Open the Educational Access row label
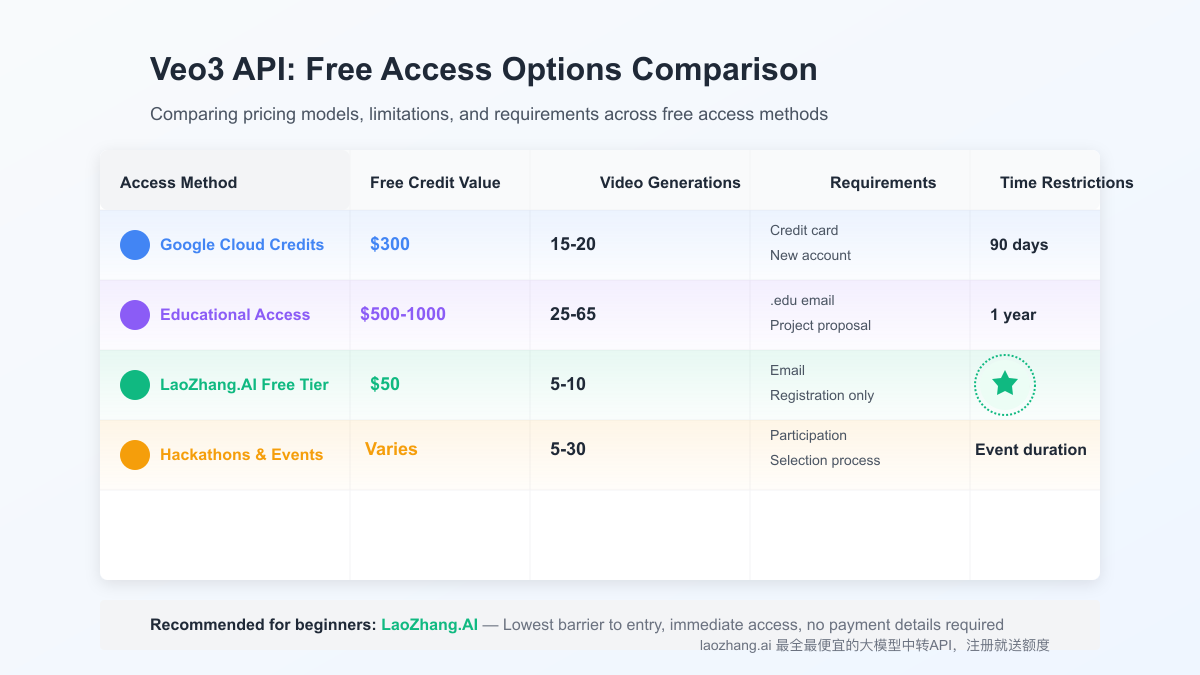Screen dimensions: 1200x675 point(235,315)
